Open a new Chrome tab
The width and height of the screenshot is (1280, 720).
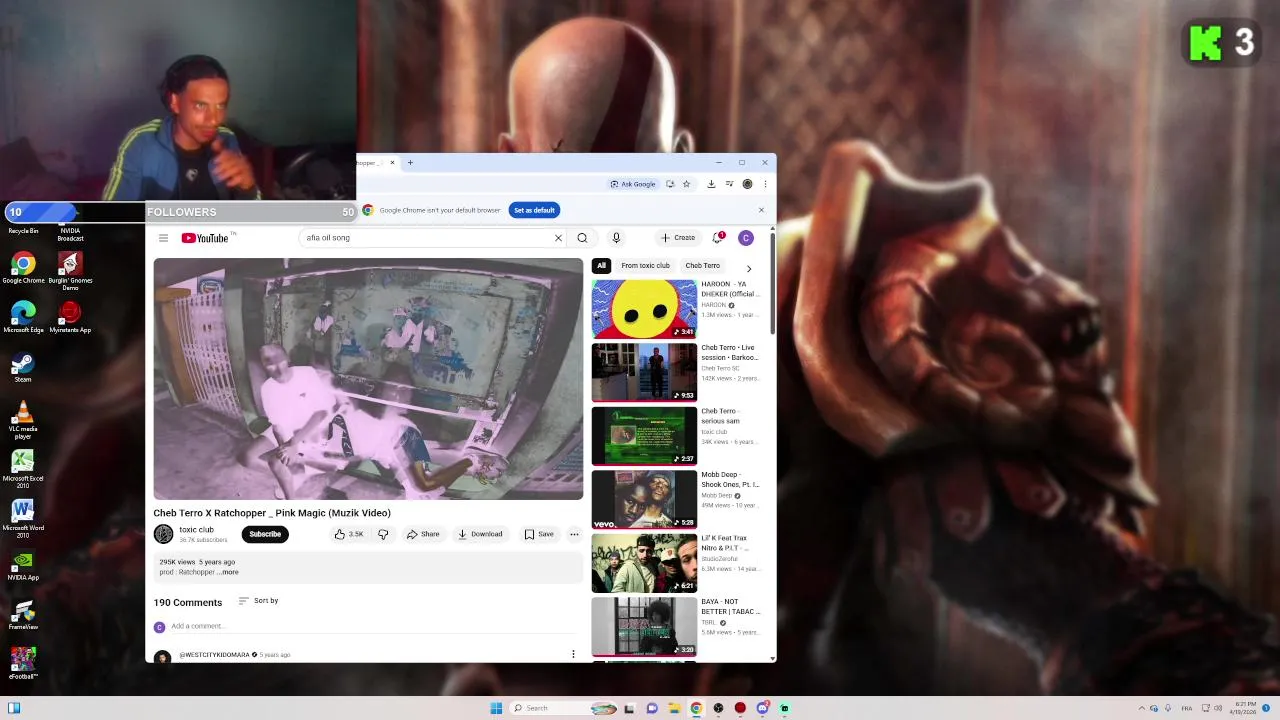(410, 162)
